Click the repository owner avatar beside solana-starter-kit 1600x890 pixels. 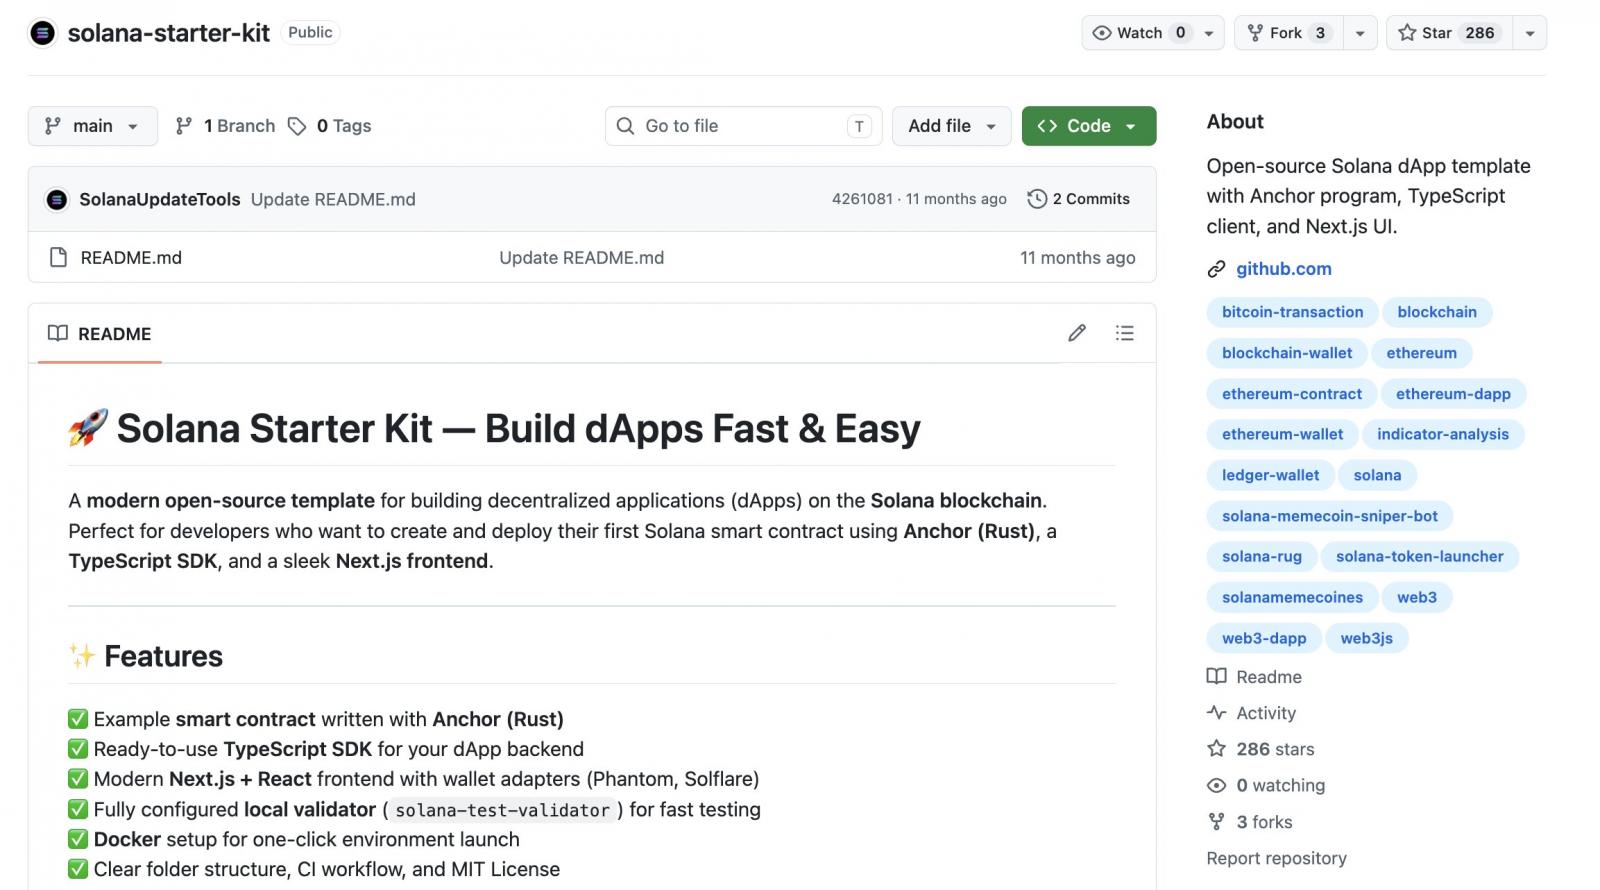tap(43, 33)
